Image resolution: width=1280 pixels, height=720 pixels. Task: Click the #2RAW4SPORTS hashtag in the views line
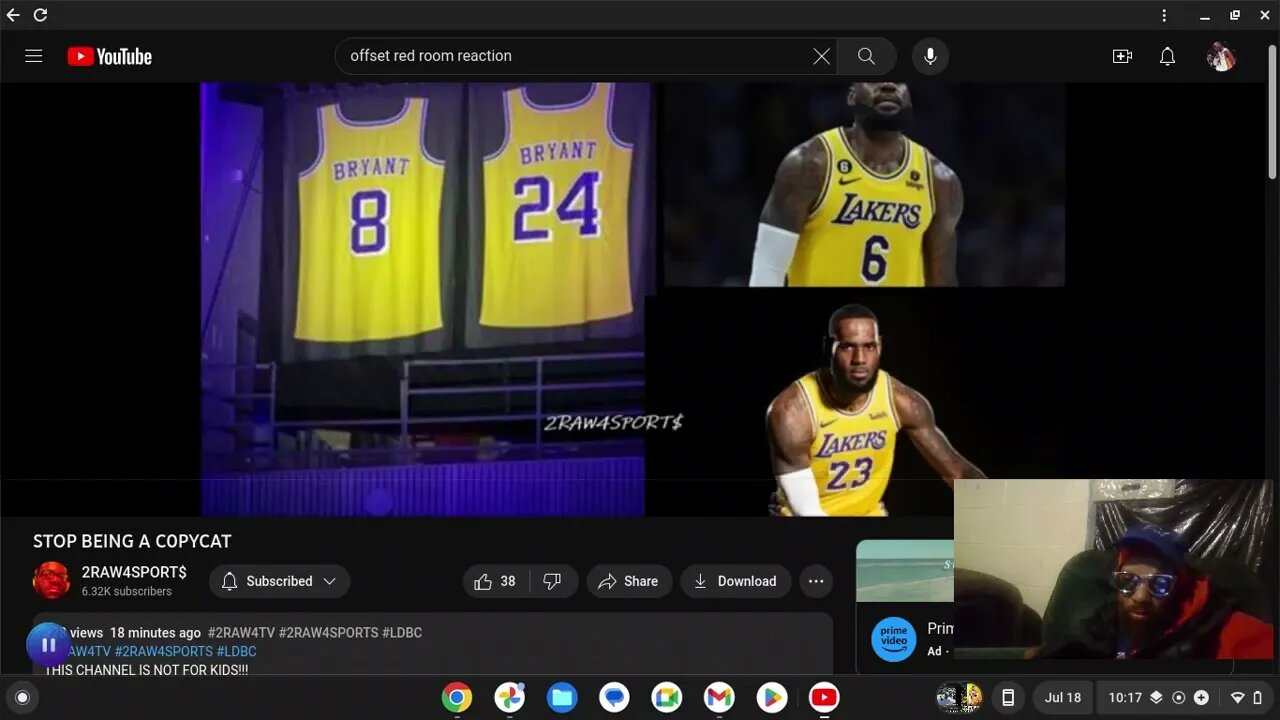(328, 633)
